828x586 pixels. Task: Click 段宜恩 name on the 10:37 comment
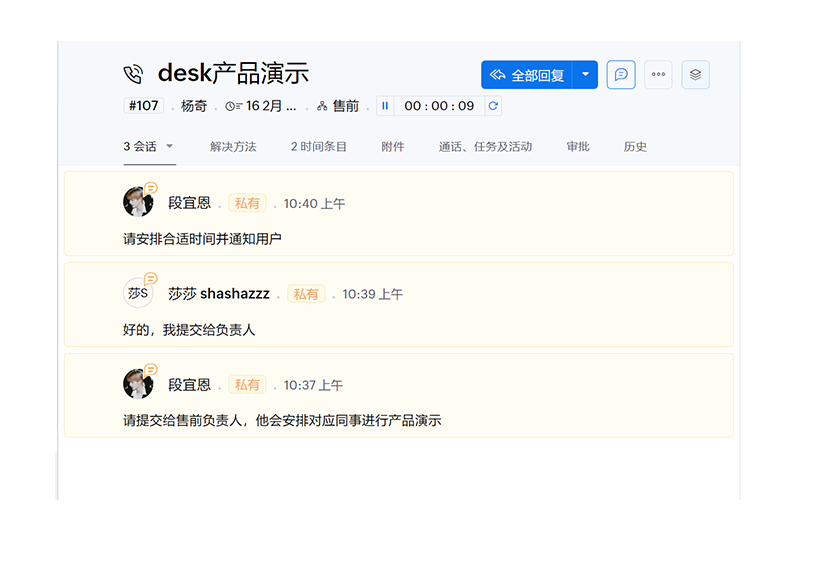190,385
